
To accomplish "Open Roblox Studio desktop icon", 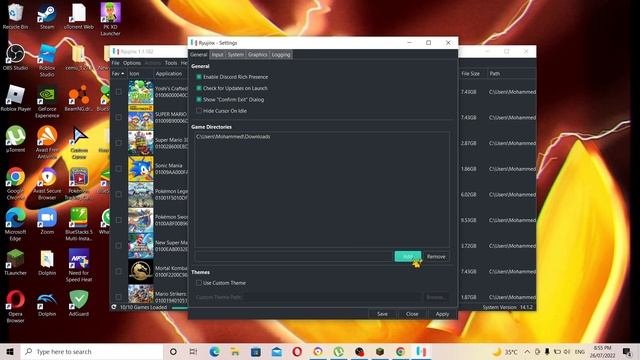I will [47, 60].
